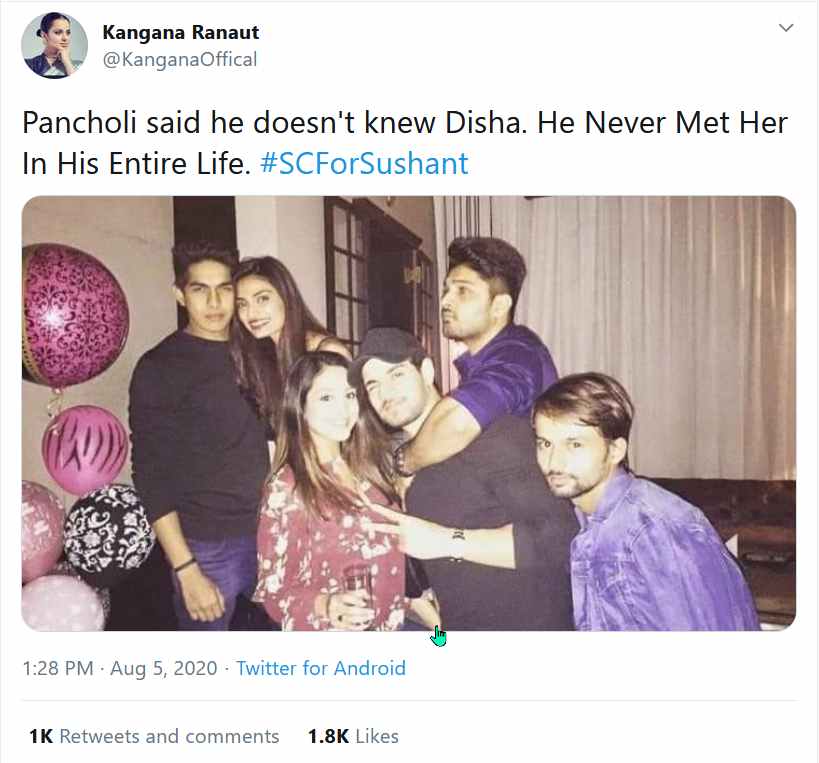Click the @KanganaOffical handle
Image resolution: width=819 pixels, height=763 pixels.
(x=180, y=59)
